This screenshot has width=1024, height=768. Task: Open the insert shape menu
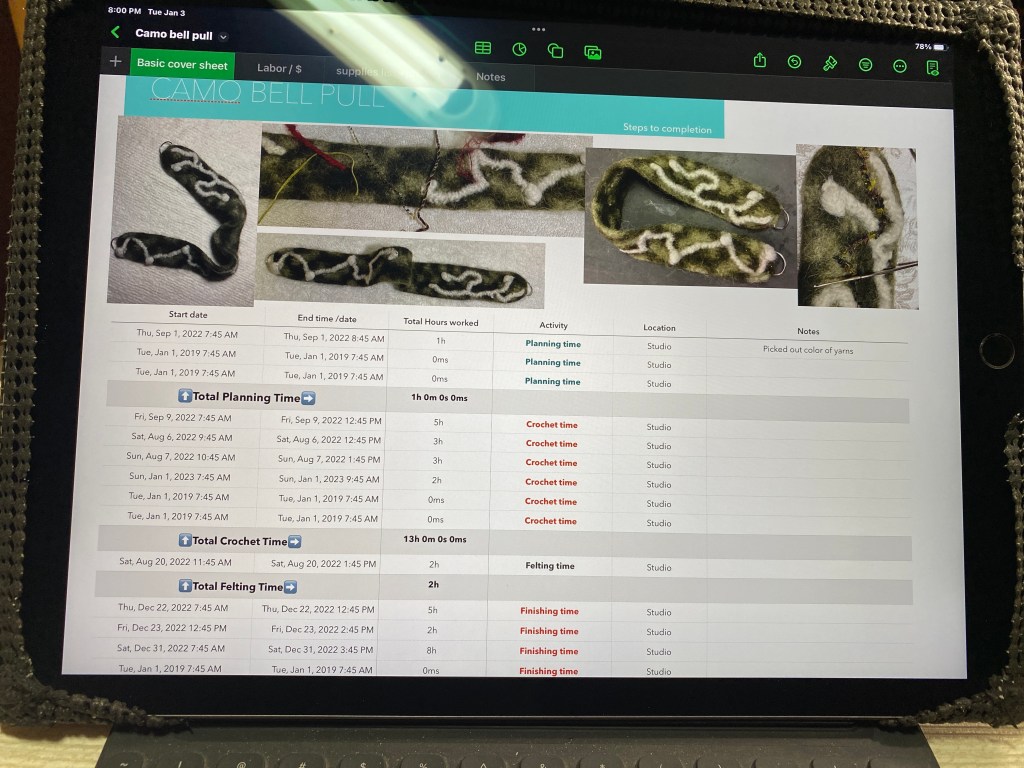[x=556, y=51]
